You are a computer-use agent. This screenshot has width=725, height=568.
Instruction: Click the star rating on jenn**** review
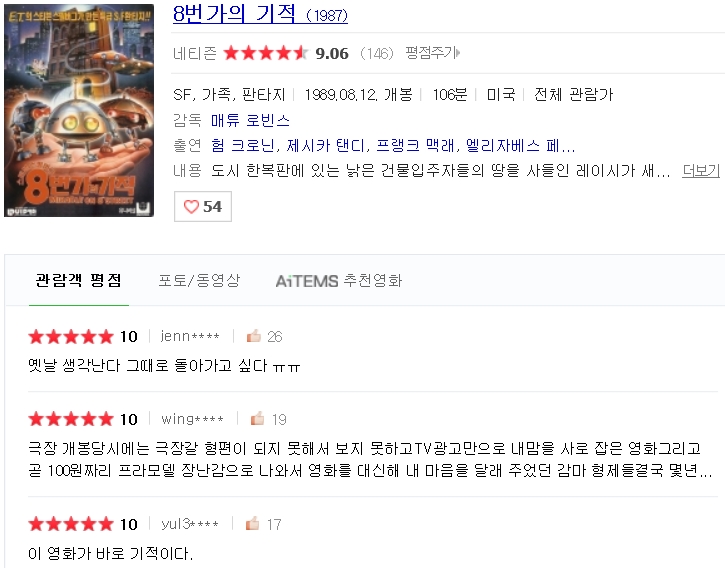(71, 336)
